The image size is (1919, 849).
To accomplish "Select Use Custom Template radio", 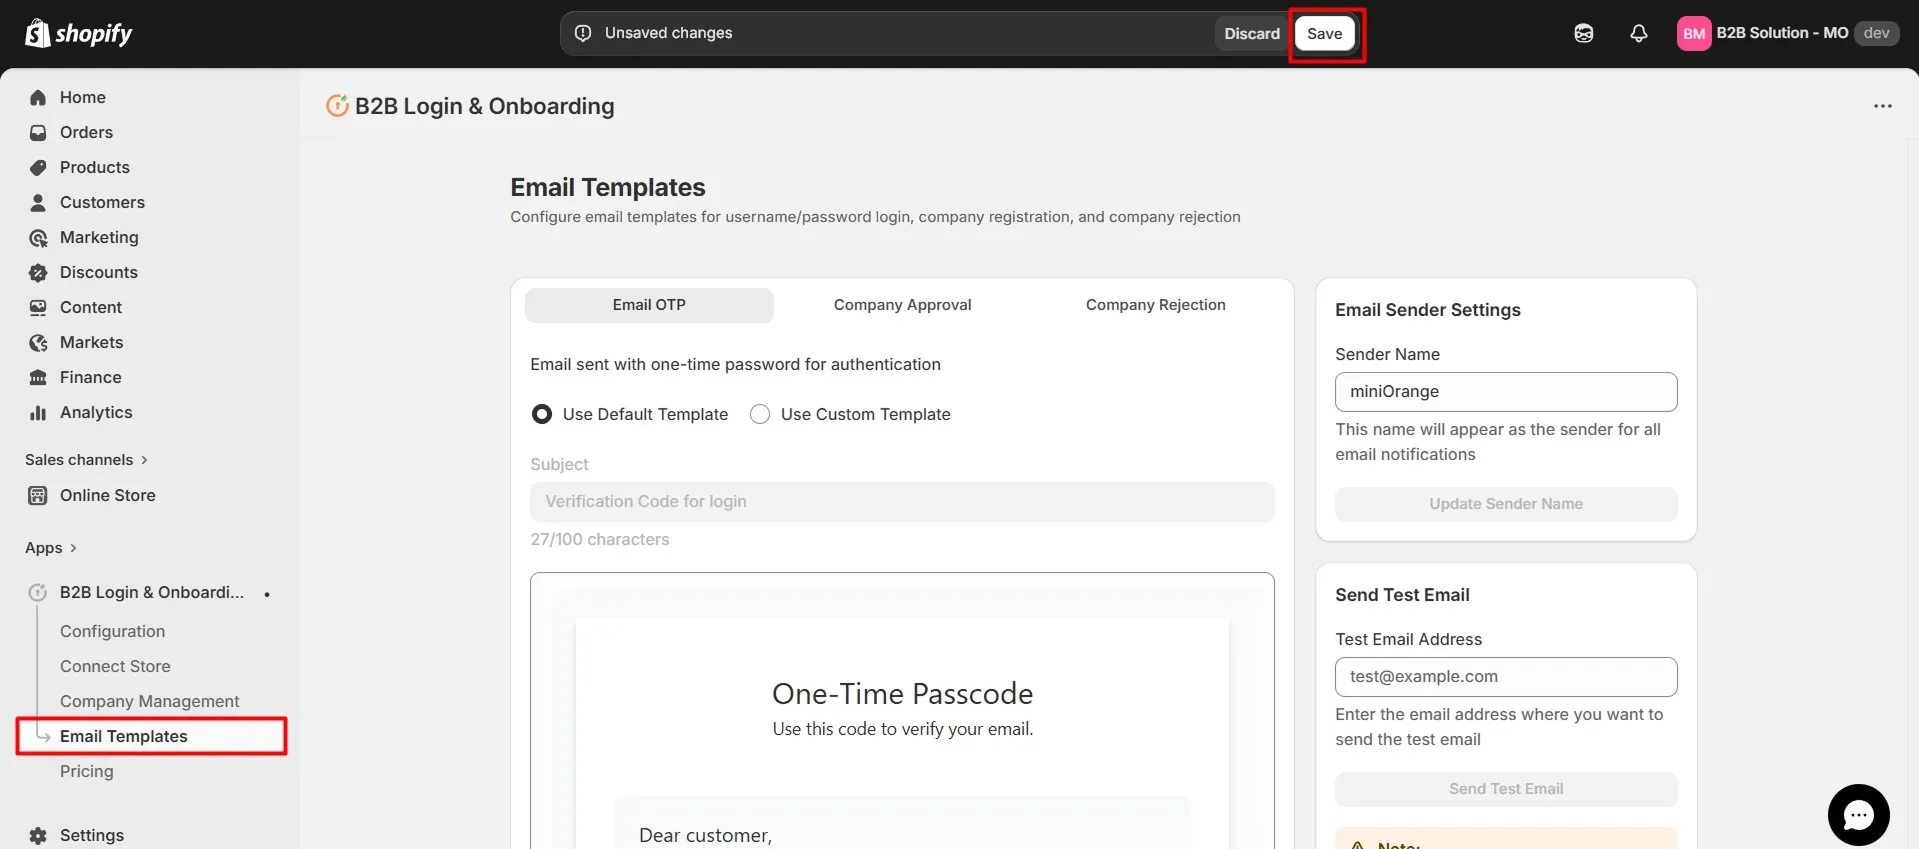I will (x=760, y=414).
